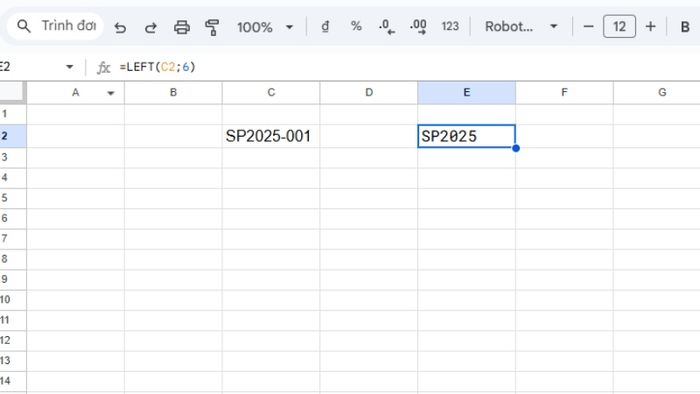Select column G header
This screenshot has height=394, width=700.
(x=657, y=93)
